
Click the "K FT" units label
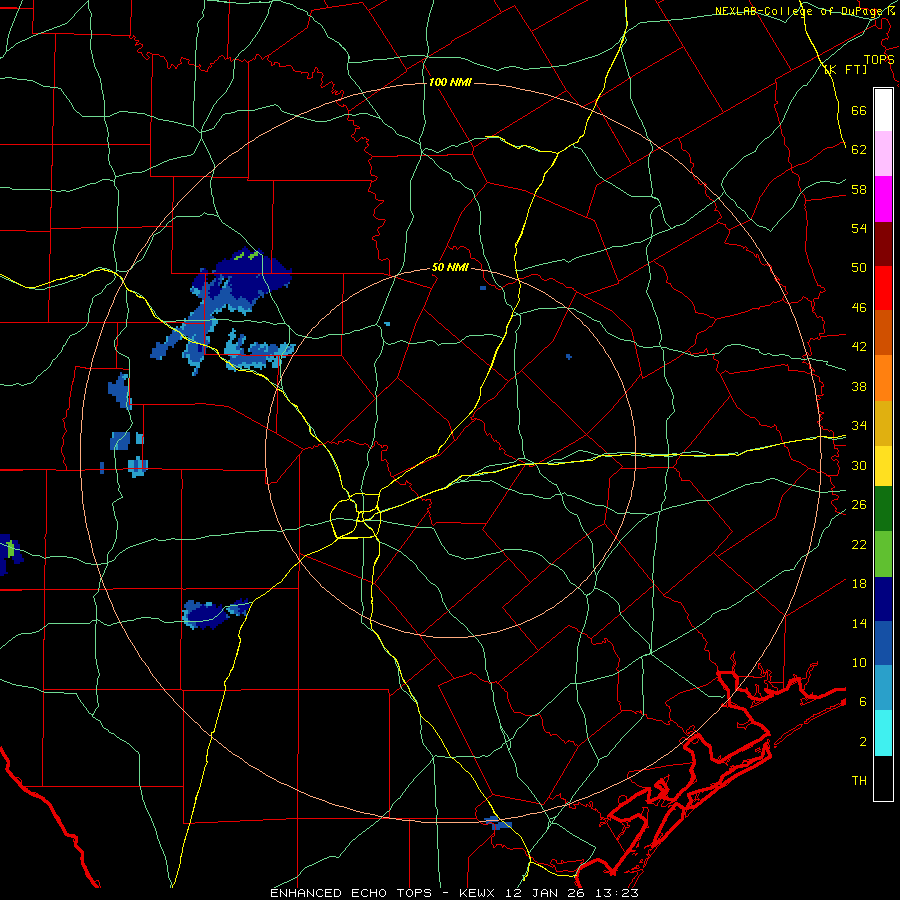click(x=846, y=70)
